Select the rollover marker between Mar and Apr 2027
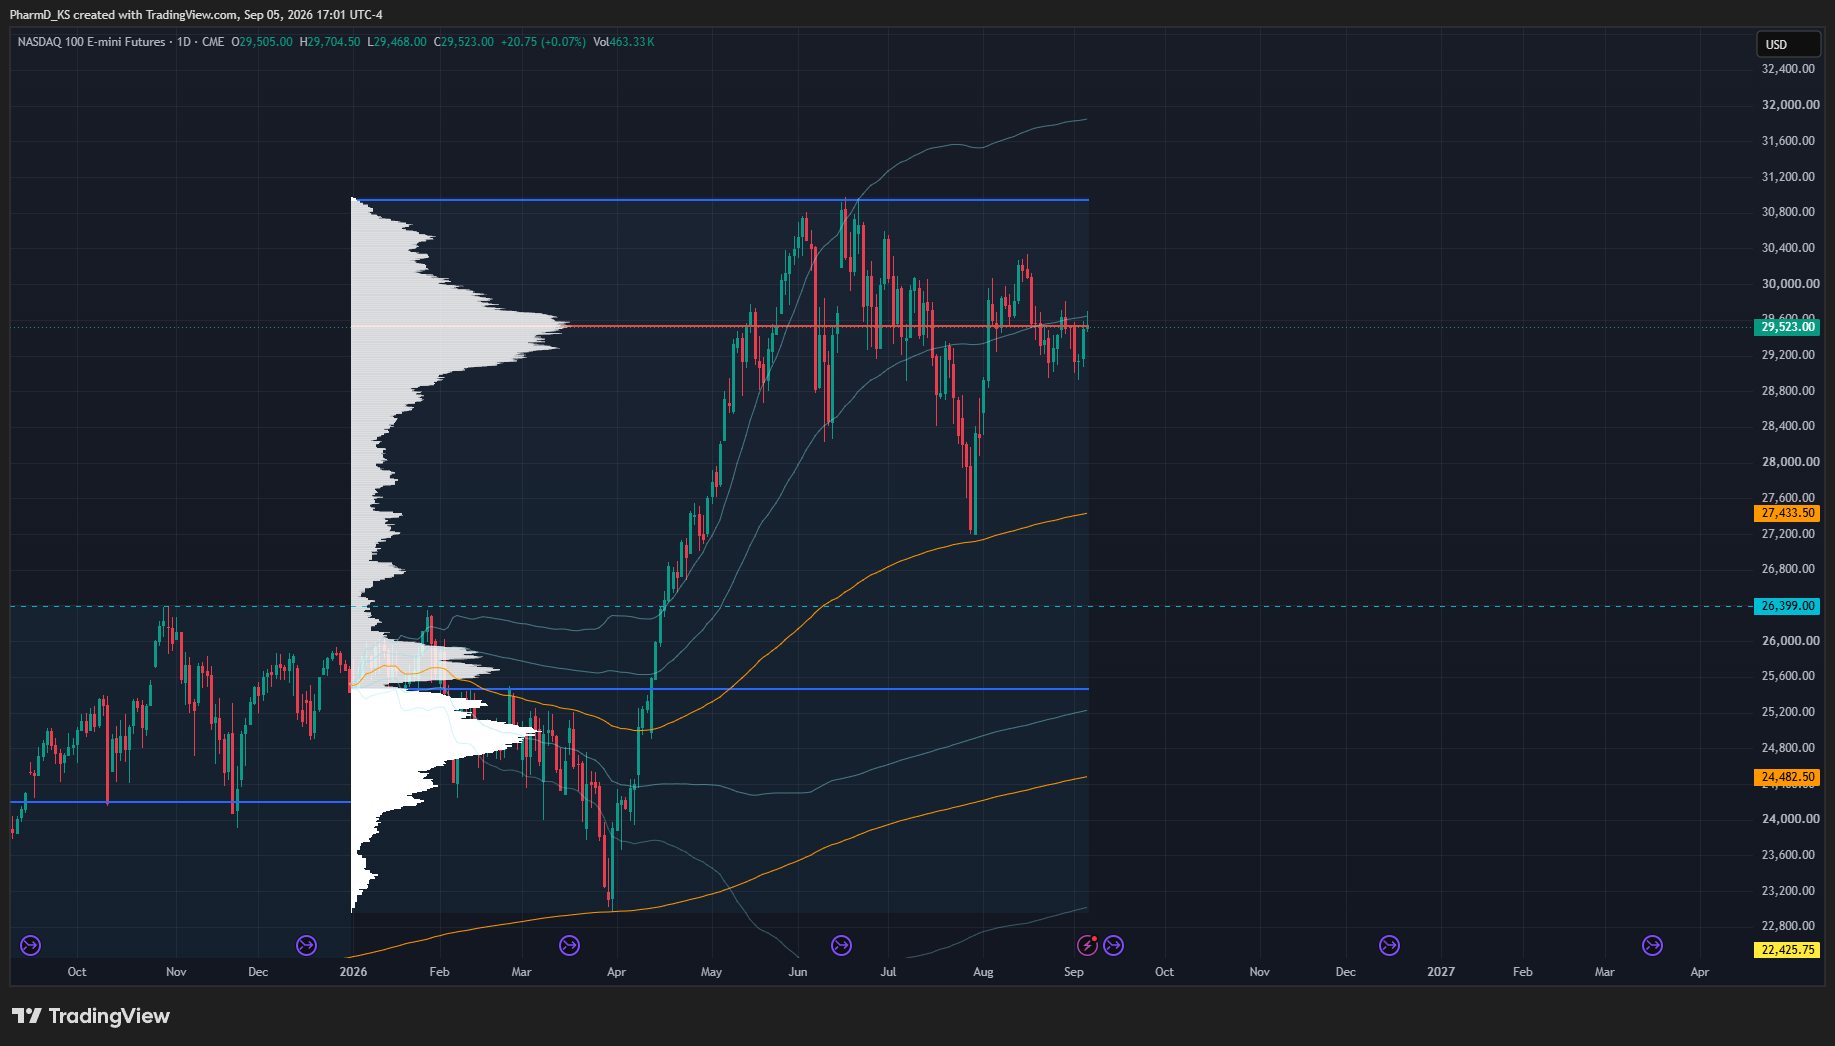Image resolution: width=1835 pixels, height=1046 pixels. coord(1652,945)
